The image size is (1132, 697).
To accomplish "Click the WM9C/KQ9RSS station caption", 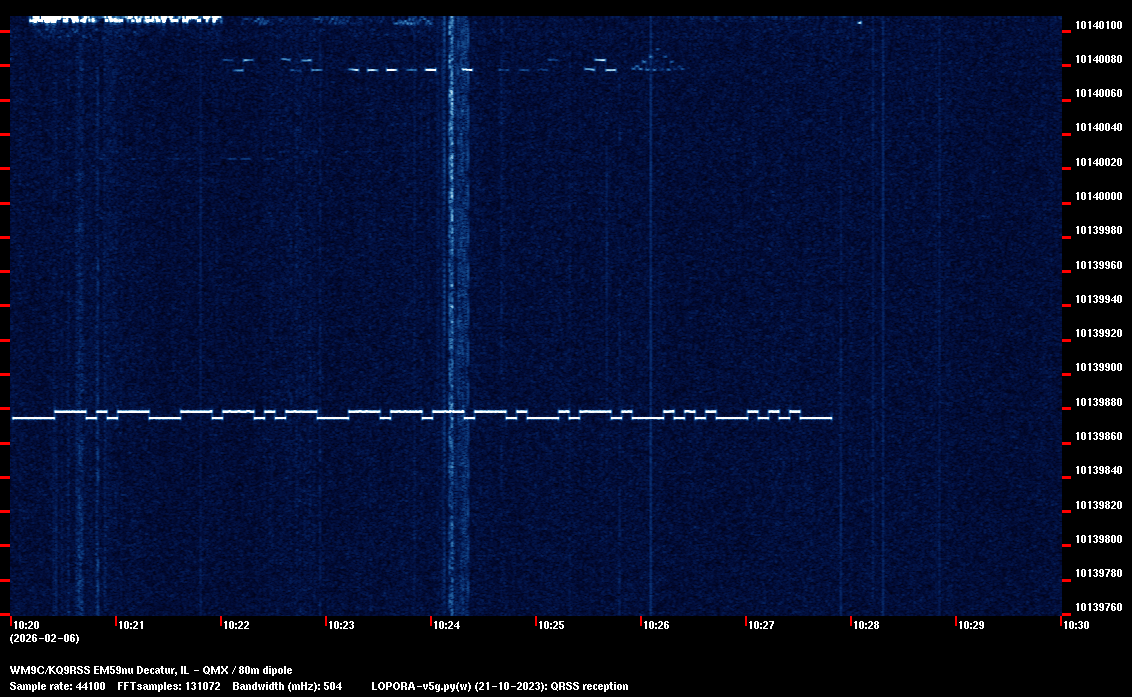I will [151, 670].
